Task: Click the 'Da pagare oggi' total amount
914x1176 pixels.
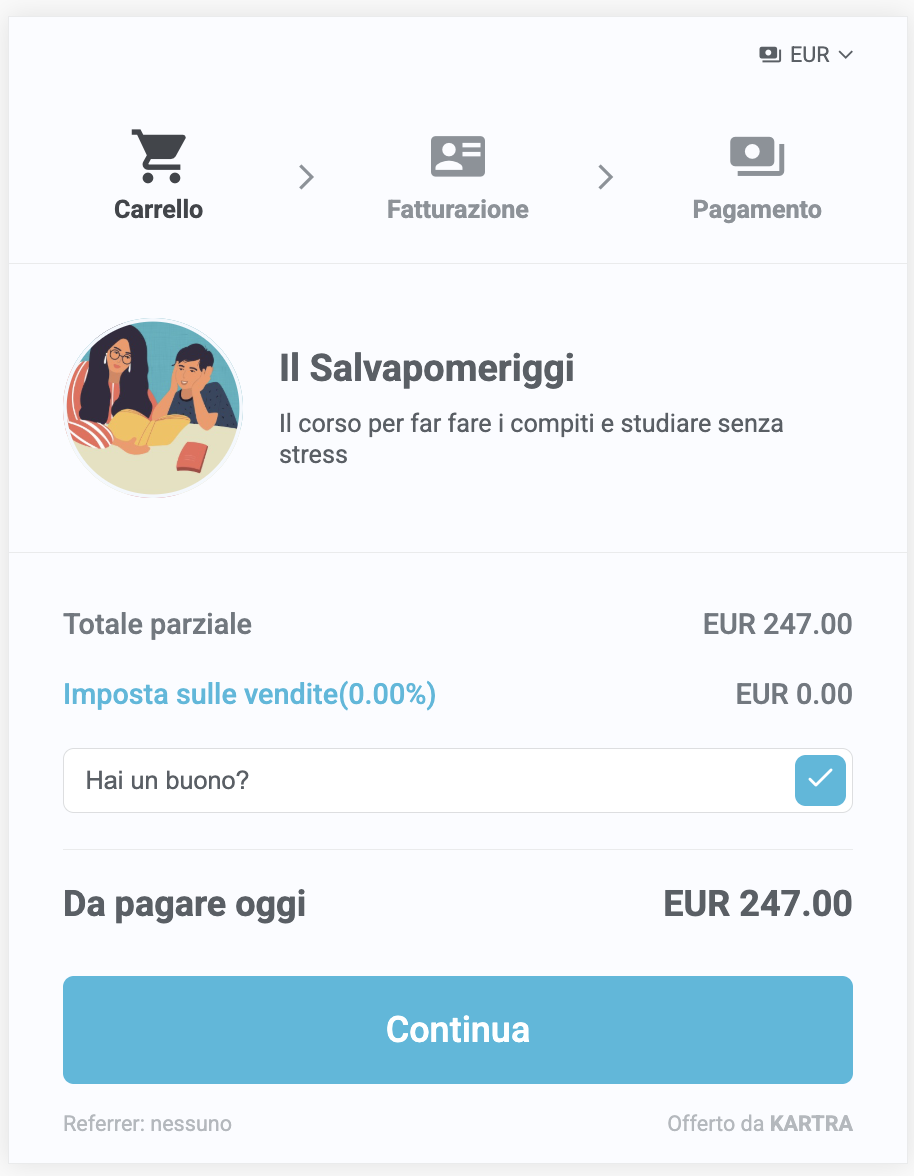Action: coord(757,904)
